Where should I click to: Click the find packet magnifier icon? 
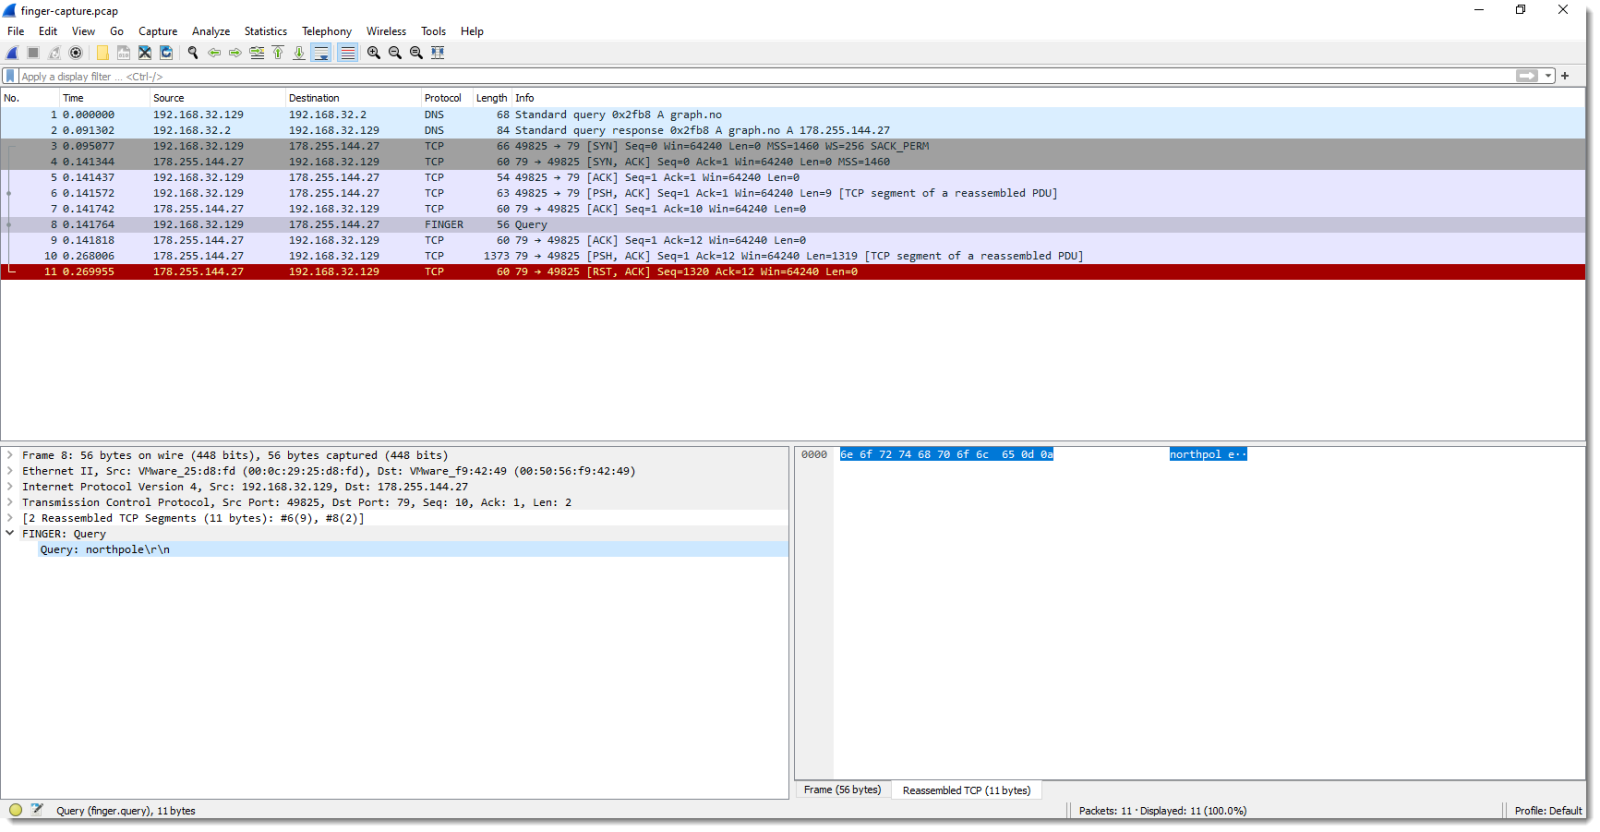(x=193, y=53)
